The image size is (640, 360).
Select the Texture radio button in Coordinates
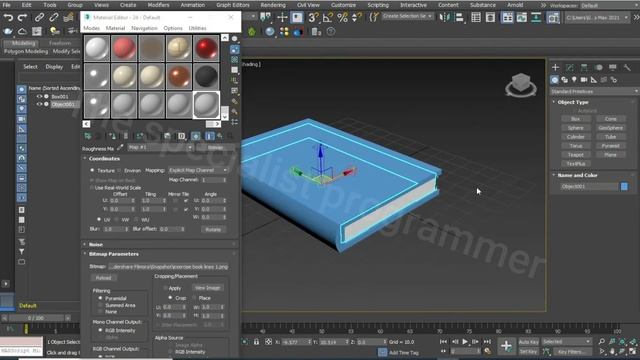click(92, 170)
